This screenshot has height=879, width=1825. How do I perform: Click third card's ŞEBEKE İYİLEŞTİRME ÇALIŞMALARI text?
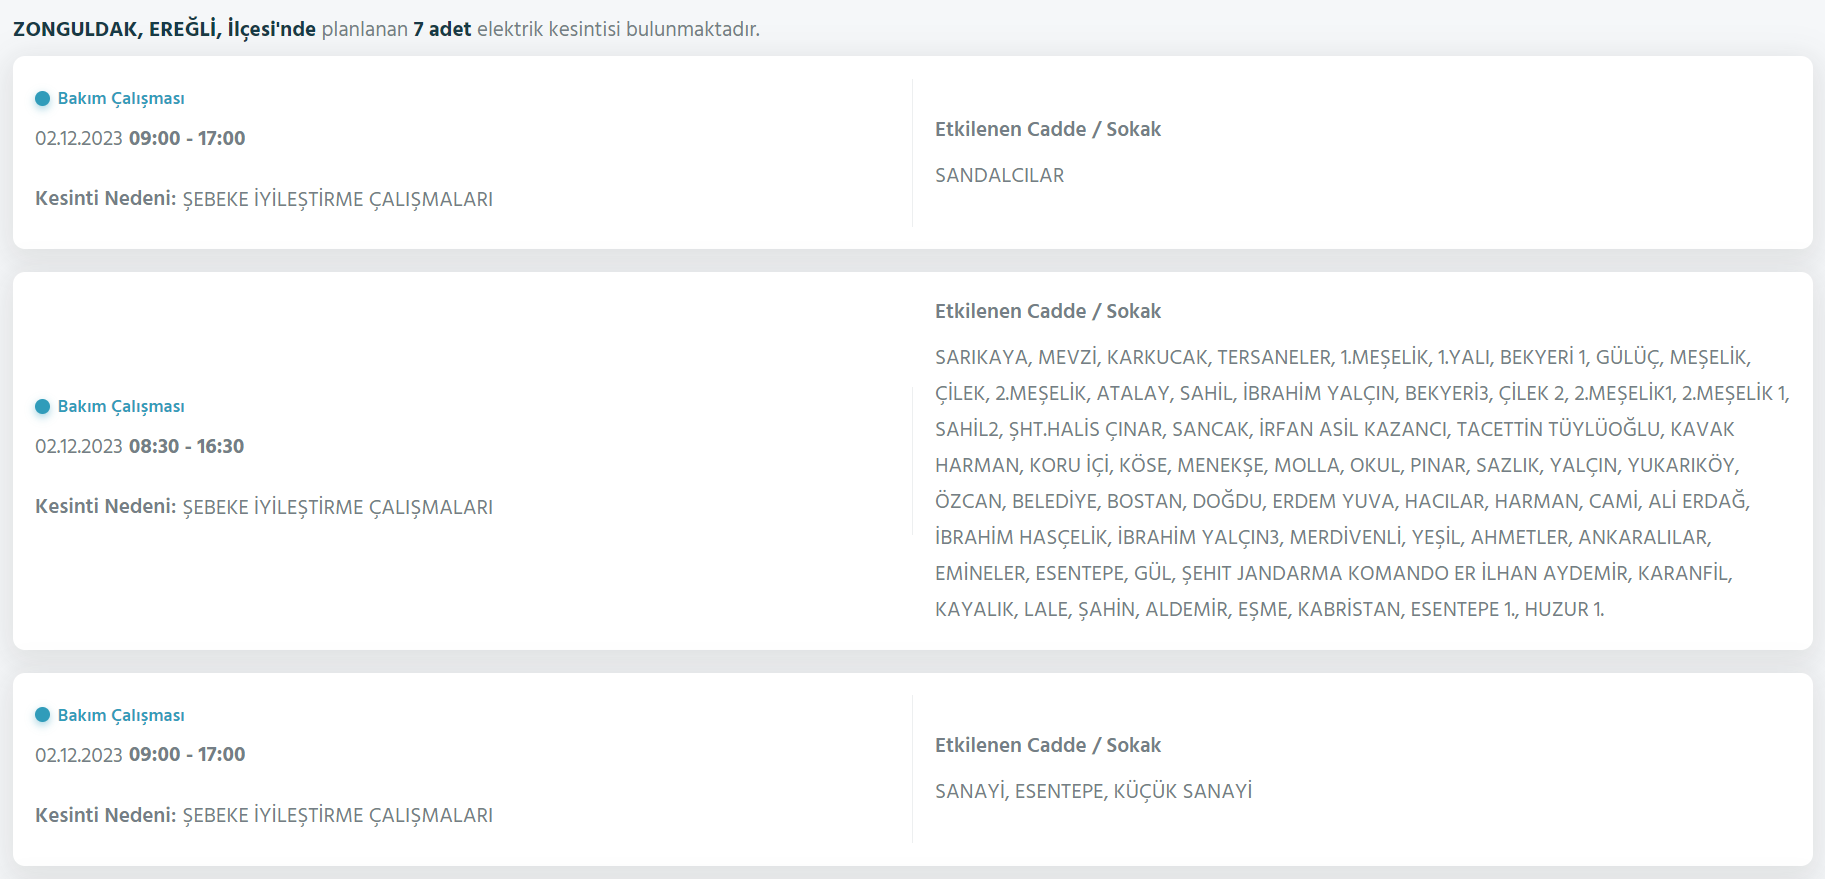[338, 815]
